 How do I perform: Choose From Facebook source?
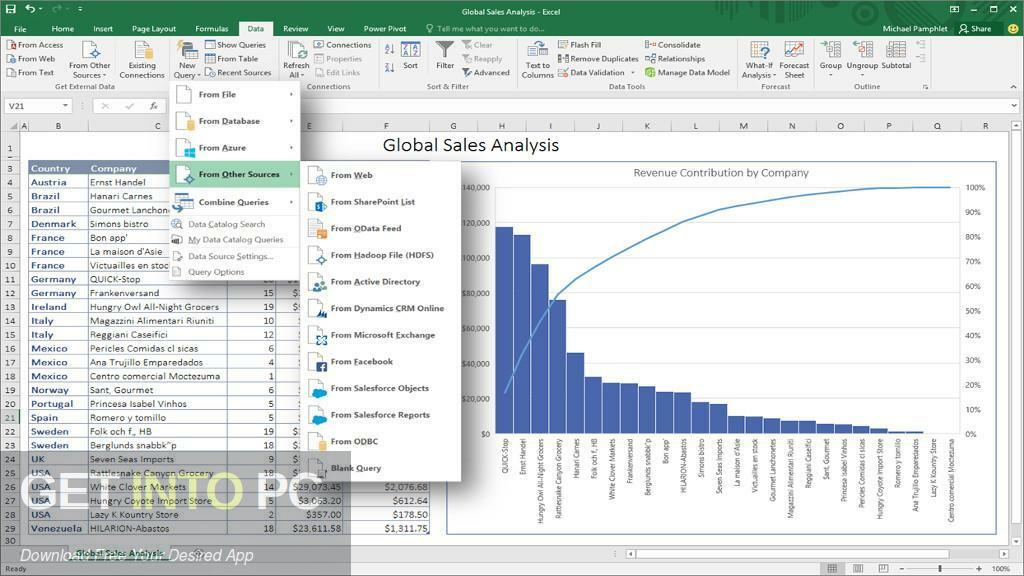(382, 362)
